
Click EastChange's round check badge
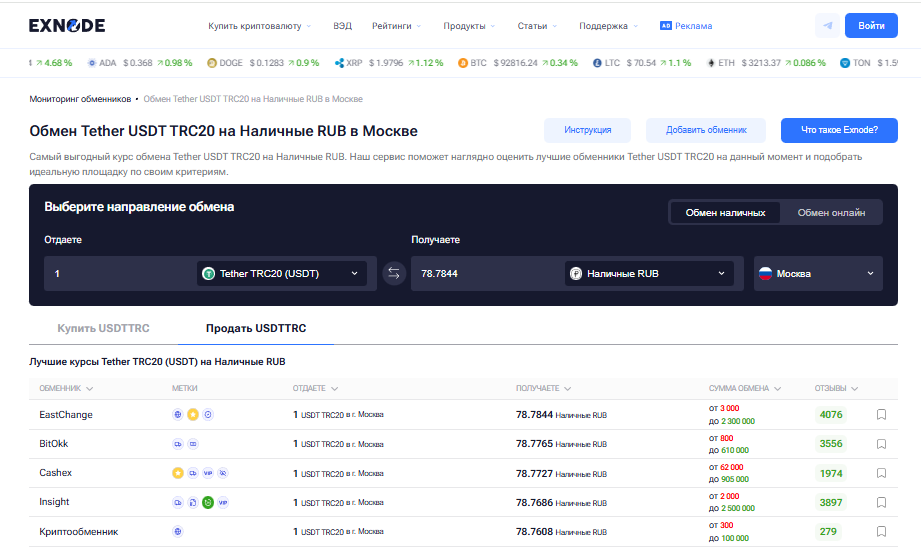pos(208,415)
